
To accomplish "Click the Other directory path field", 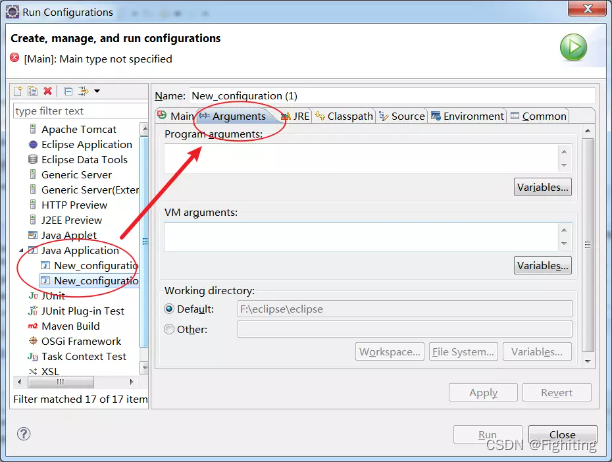I will 405,329.
